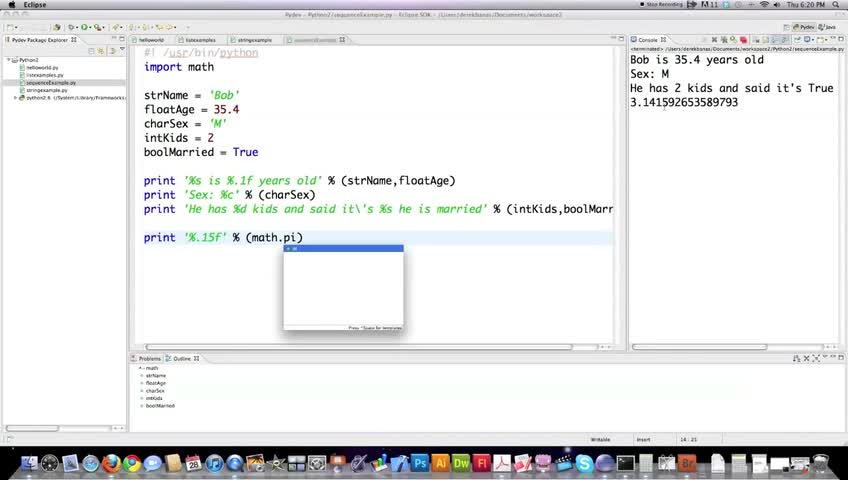The width and height of the screenshot is (848, 480).
Task: Open Dreamweaver from the Dock
Action: point(461,463)
